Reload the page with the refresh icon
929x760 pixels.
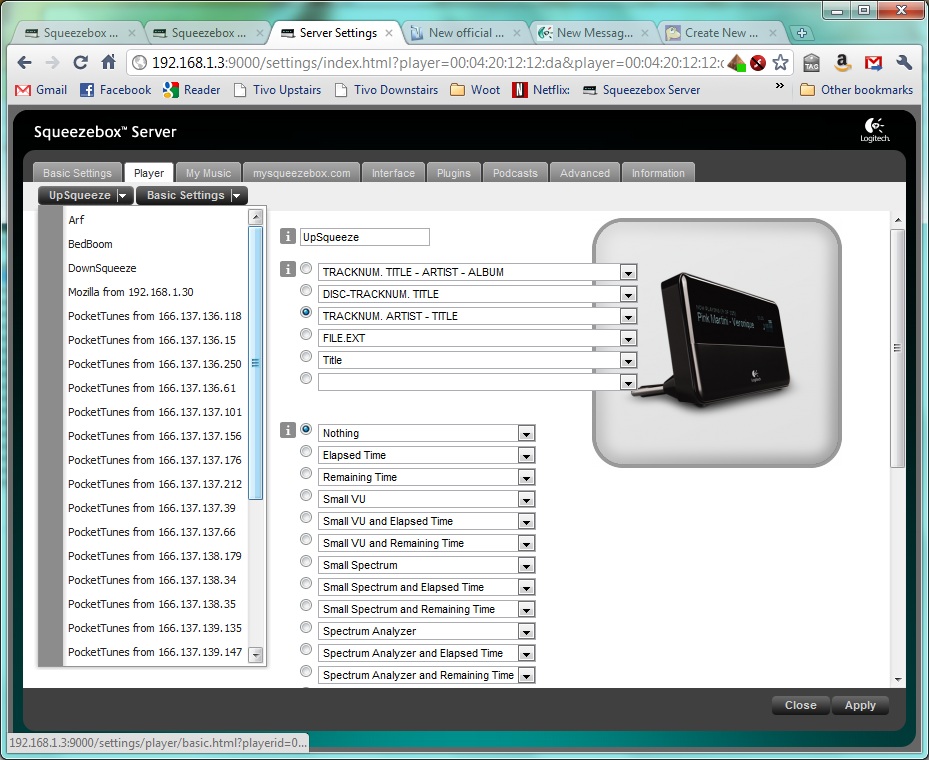tap(80, 62)
